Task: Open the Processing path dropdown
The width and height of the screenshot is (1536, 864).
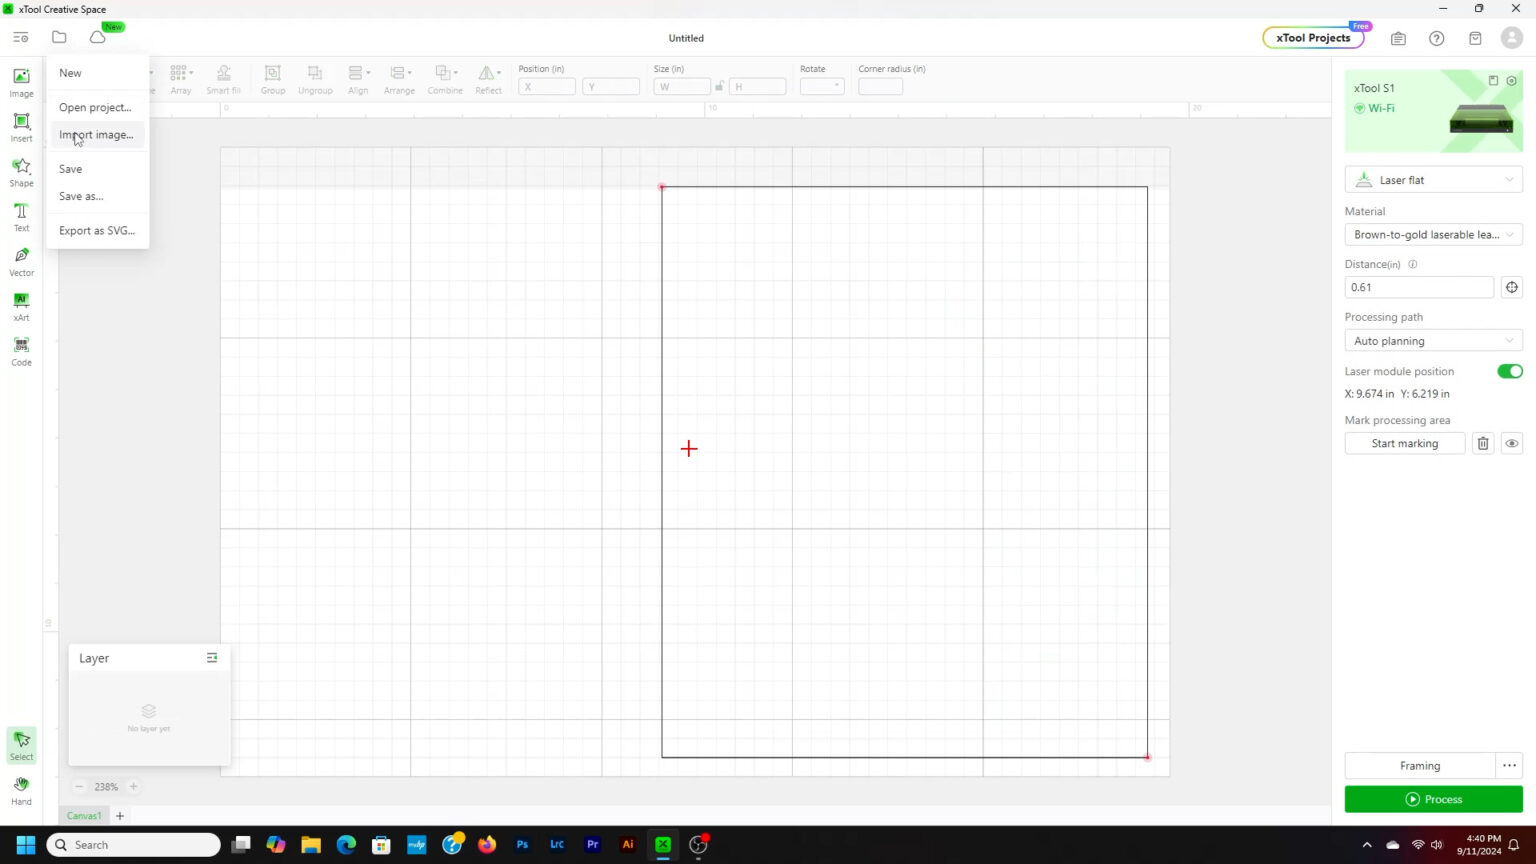Action: (x=1433, y=341)
